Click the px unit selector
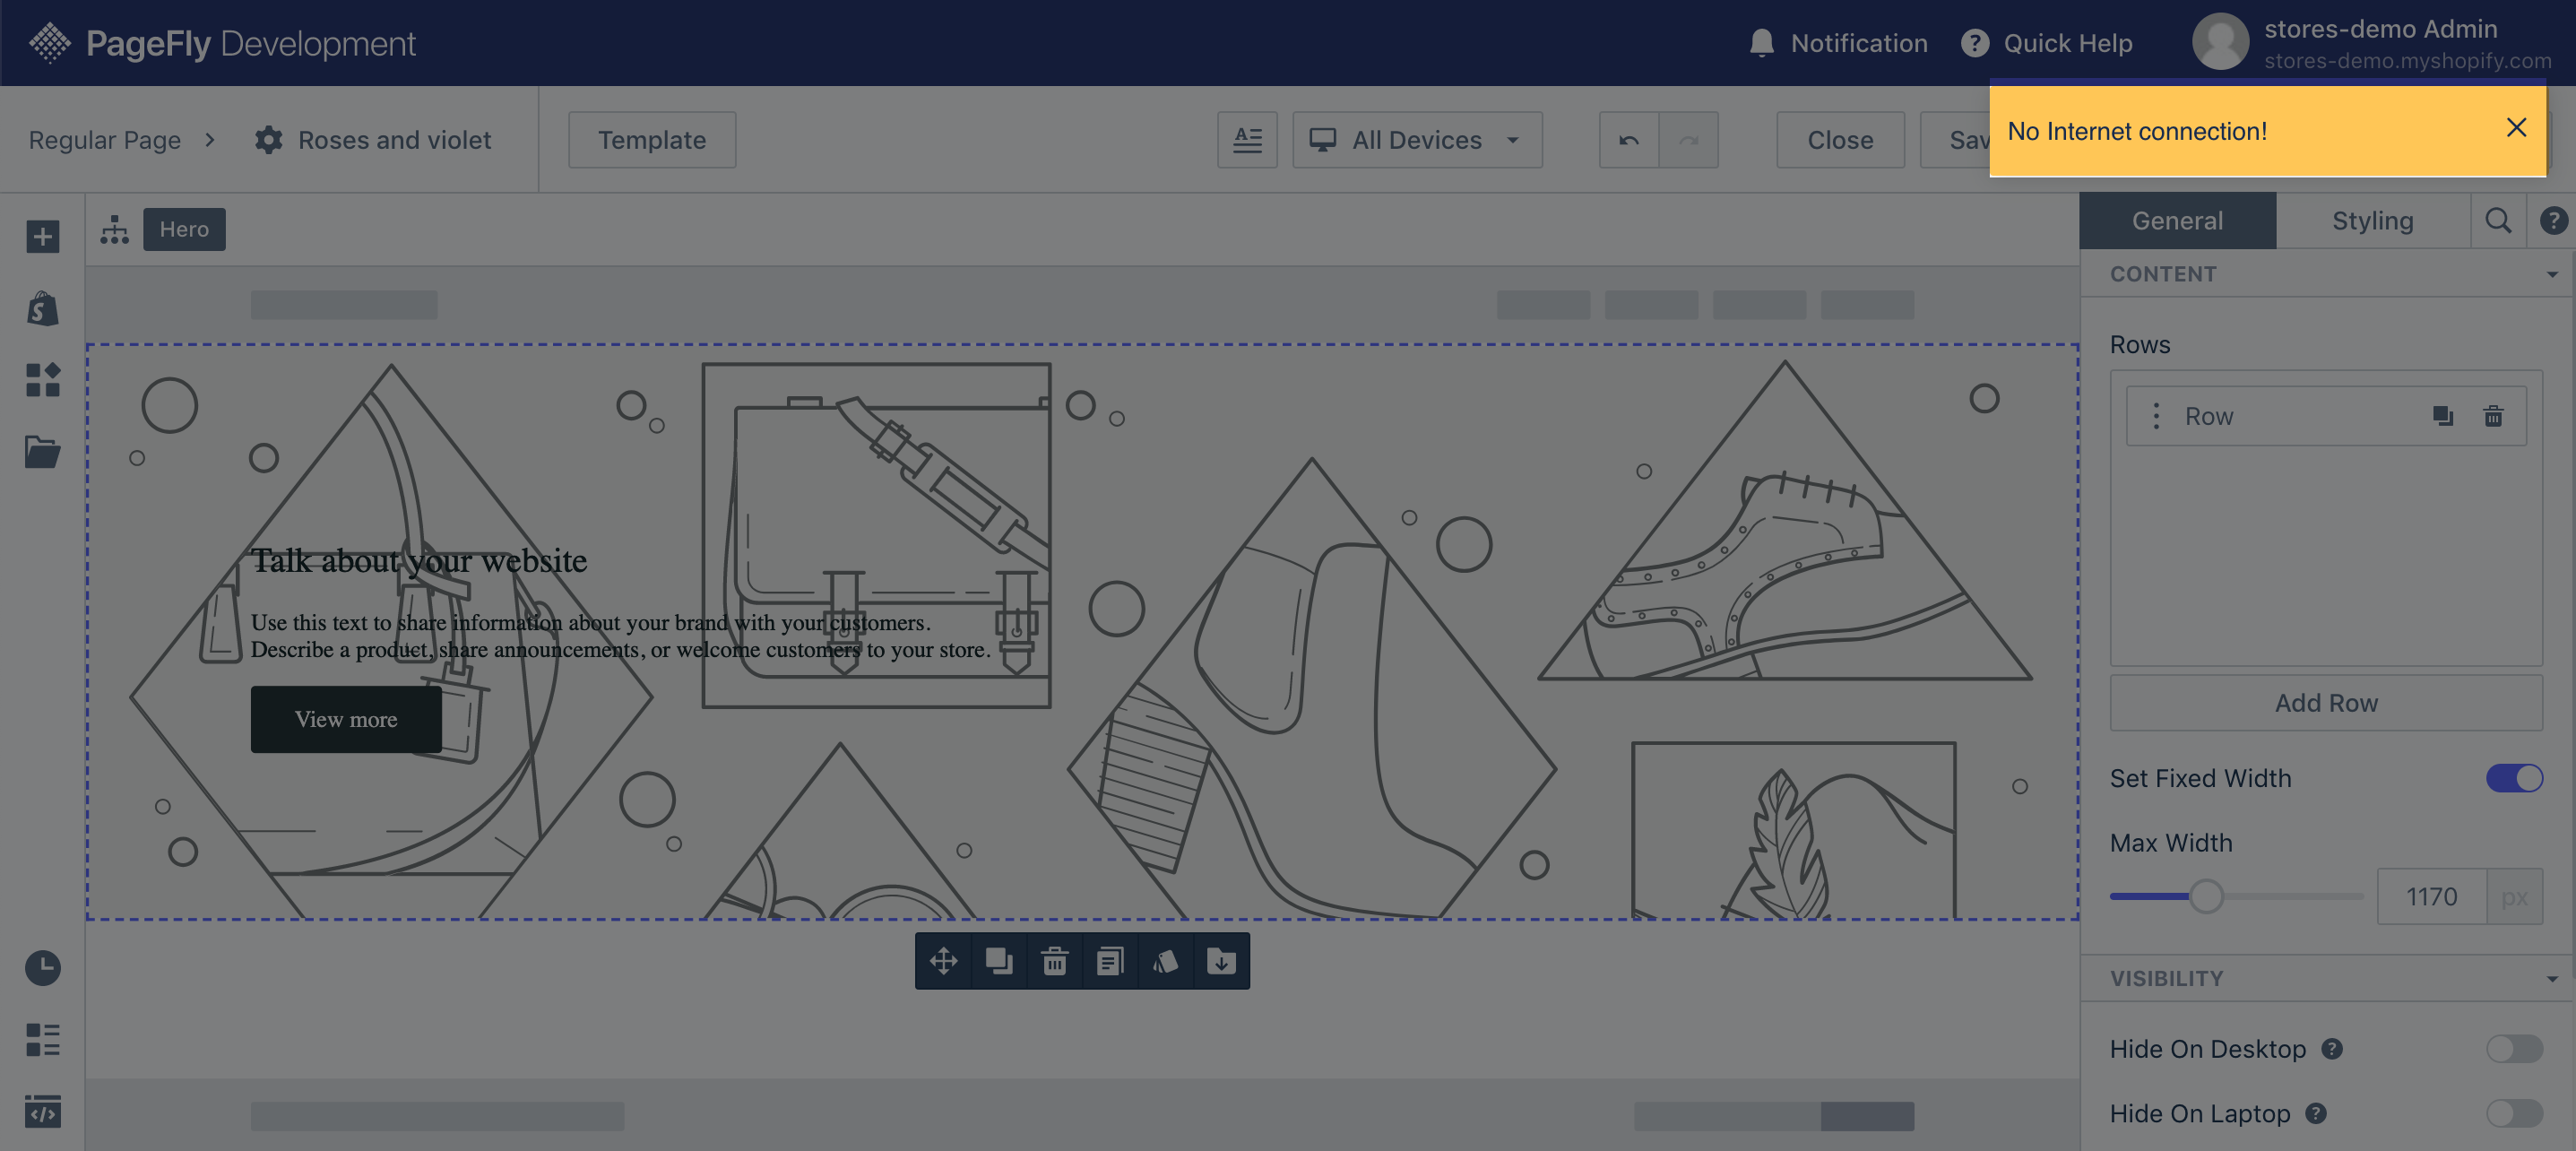The height and width of the screenshot is (1151, 2576). (x=2514, y=896)
